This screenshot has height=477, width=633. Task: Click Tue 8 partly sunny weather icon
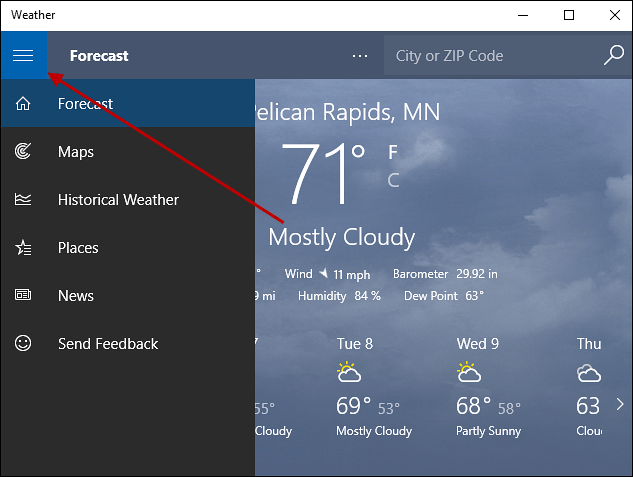349,372
